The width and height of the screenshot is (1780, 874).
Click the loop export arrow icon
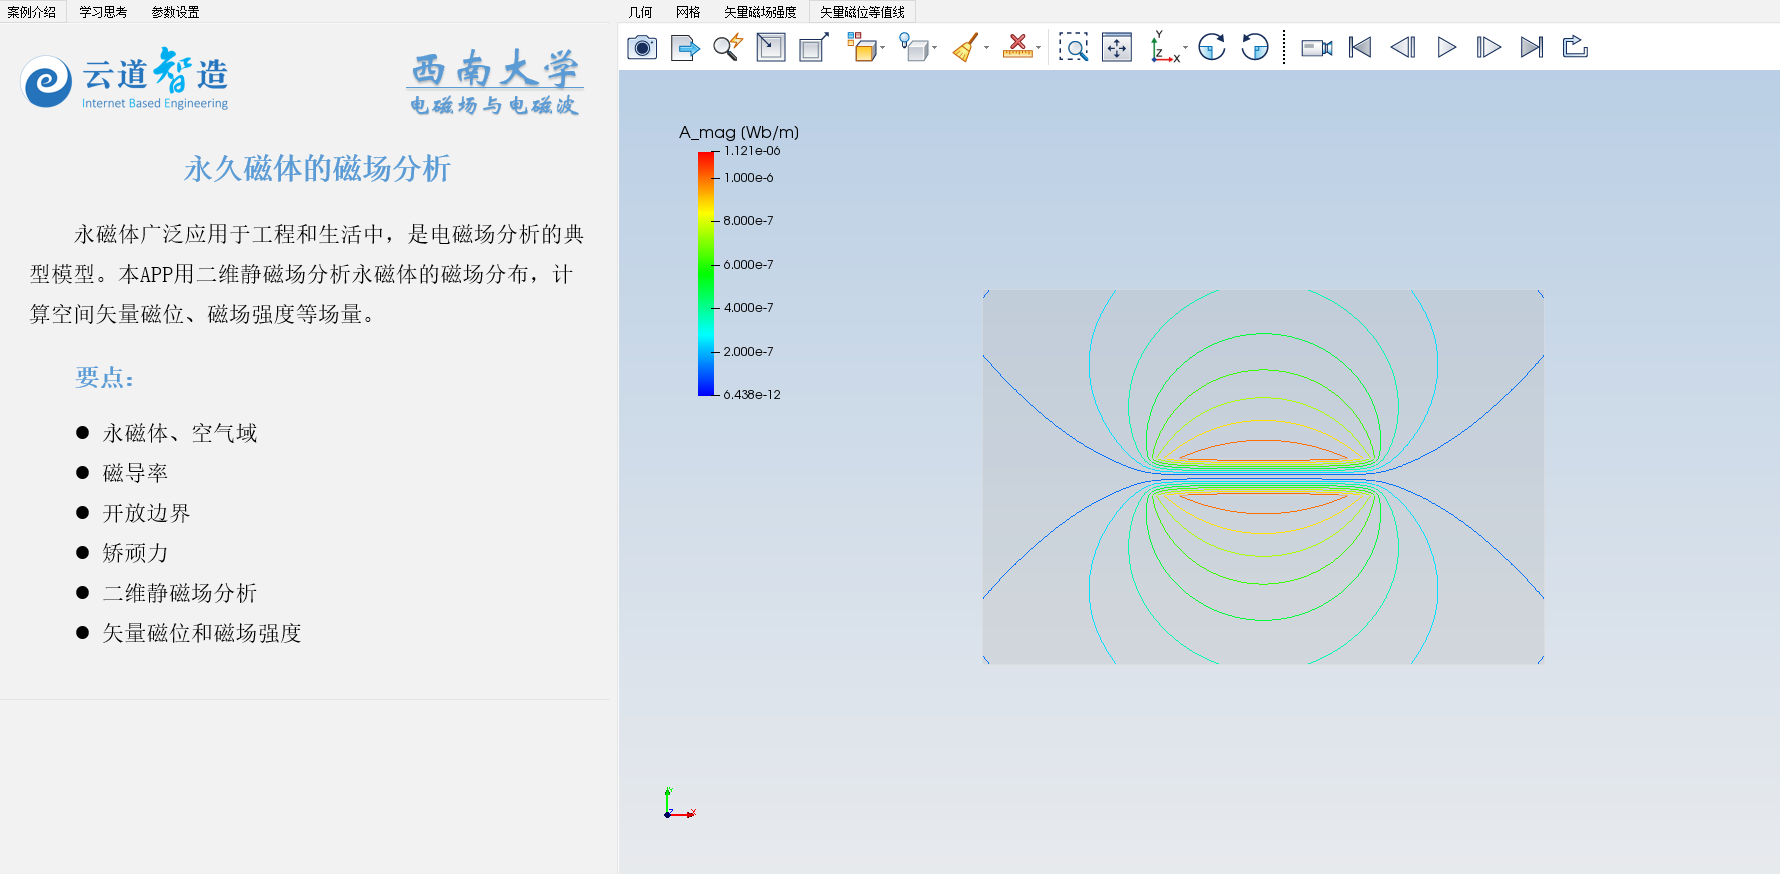click(1575, 47)
